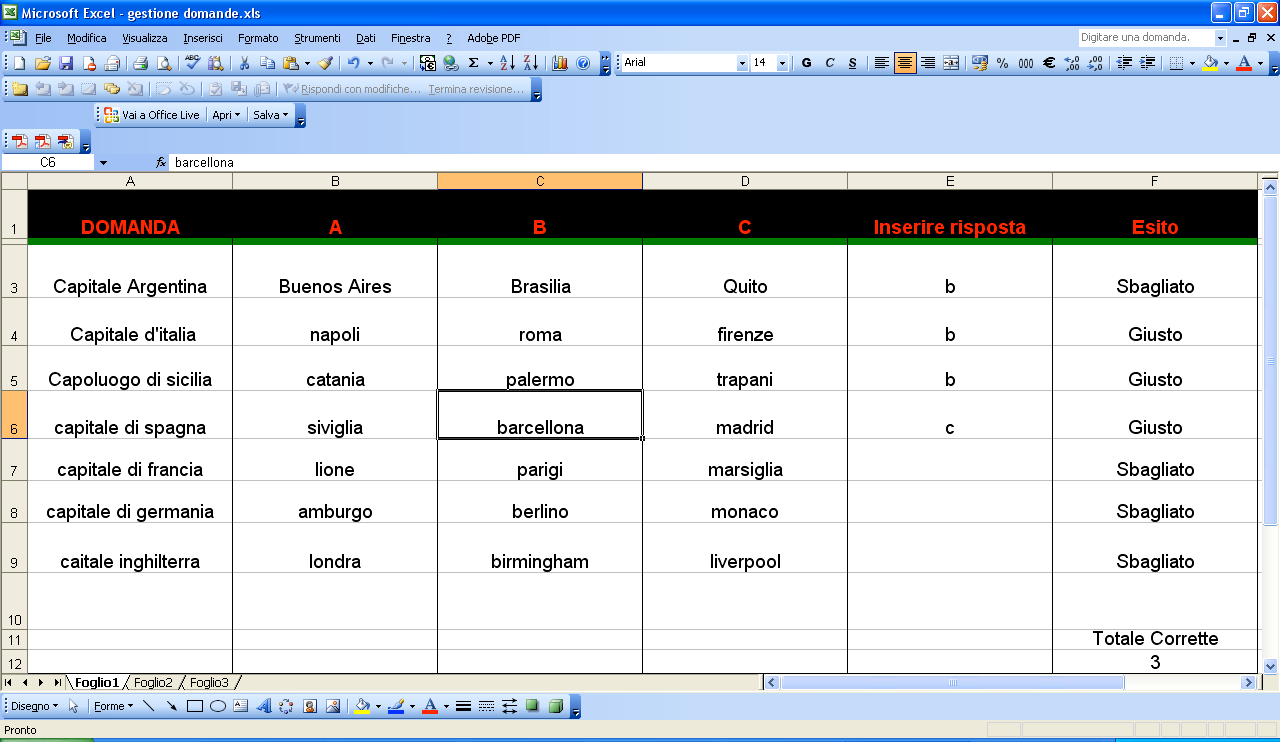Click the toolbar fill color bucket
Image resolution: width=1280 pixels, height=742 pixels.
pos(1210,63)
